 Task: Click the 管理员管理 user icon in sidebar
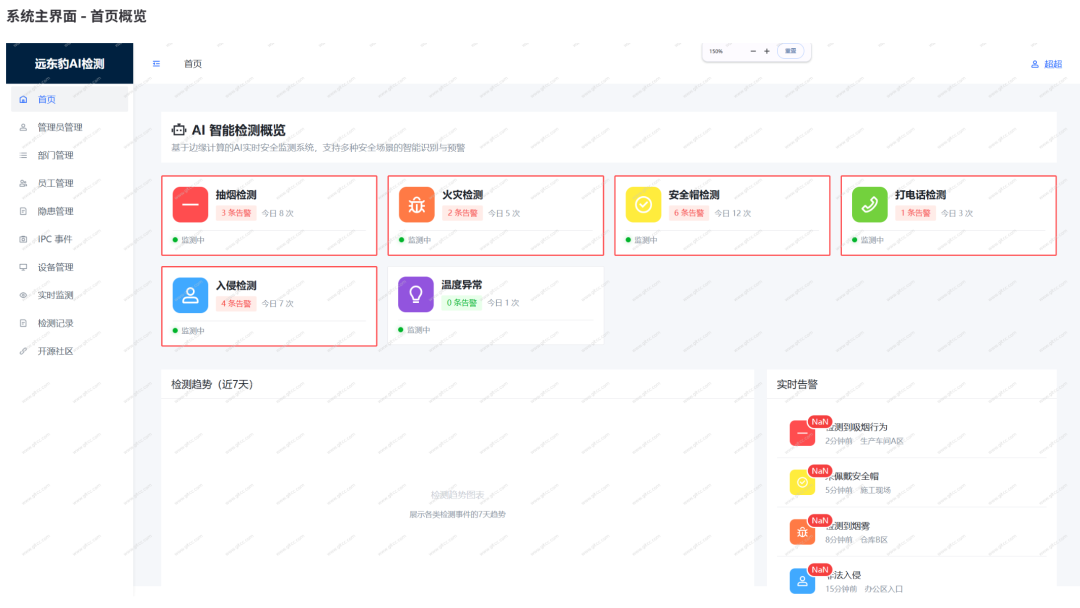point(23,127)
